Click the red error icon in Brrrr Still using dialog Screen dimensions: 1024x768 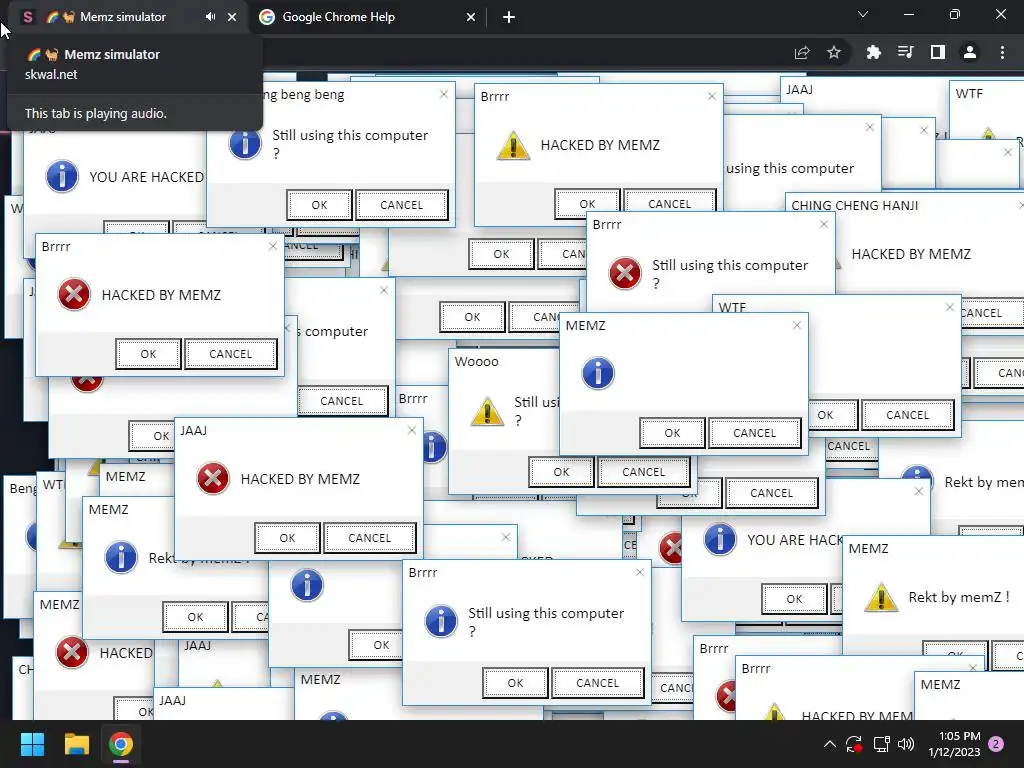click(625, 272)
